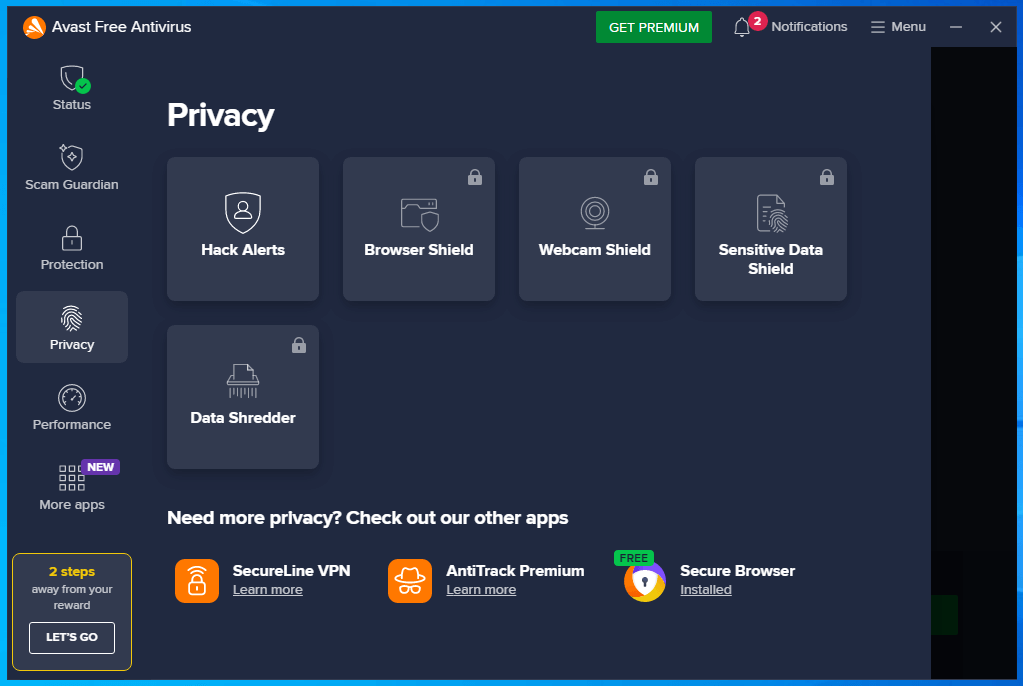Click the Hack Alerts shield icon
Image resolution: width=1023 pixels, height=686 pixels.
[243, 212]
